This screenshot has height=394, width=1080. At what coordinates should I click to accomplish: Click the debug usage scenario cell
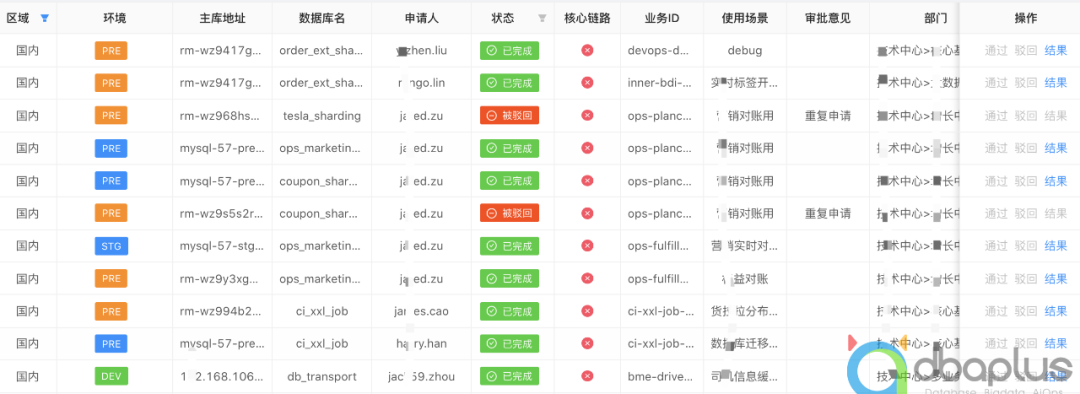click(745, 50)
